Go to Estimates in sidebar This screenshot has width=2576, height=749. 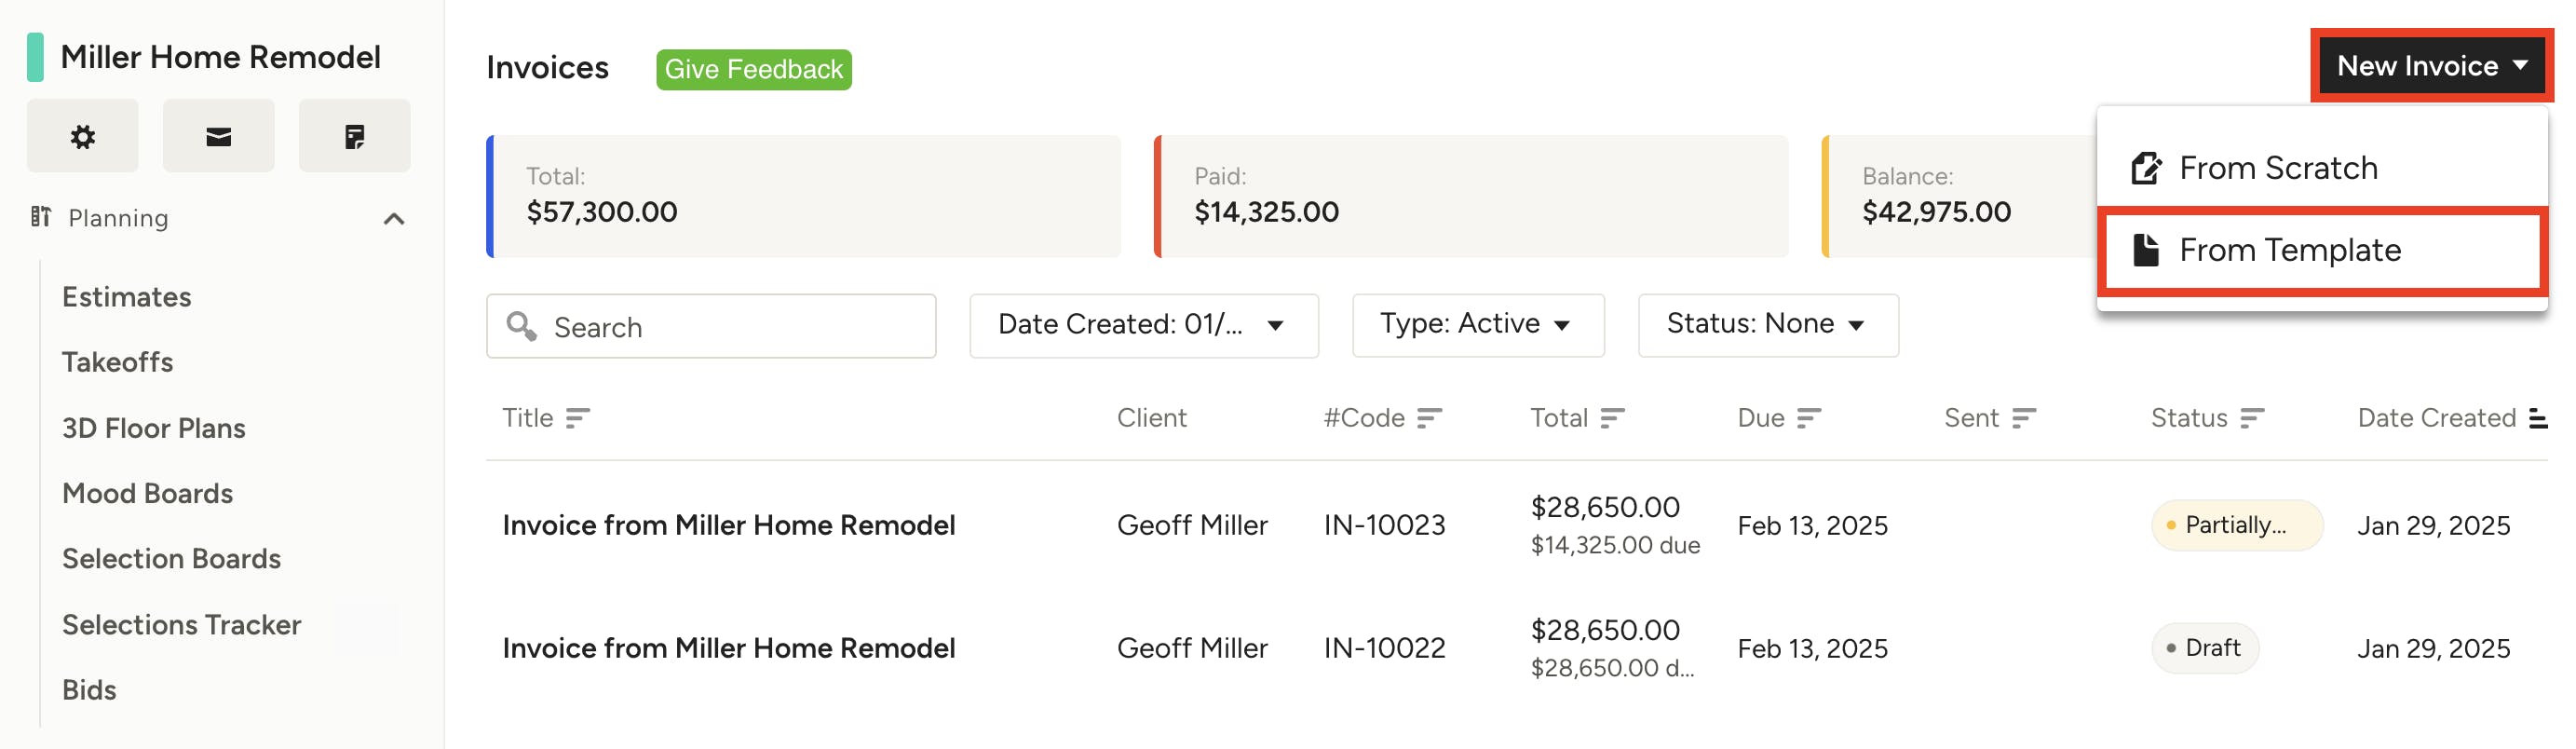(126, 297)
